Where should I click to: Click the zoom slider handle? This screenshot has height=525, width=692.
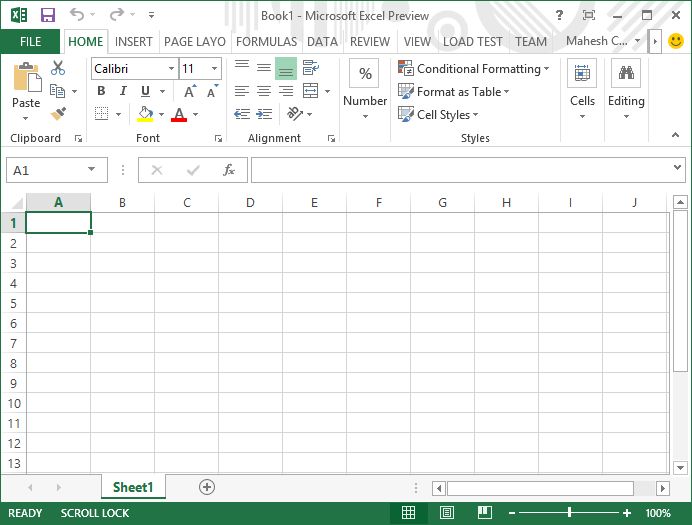(x=569, y=512)
